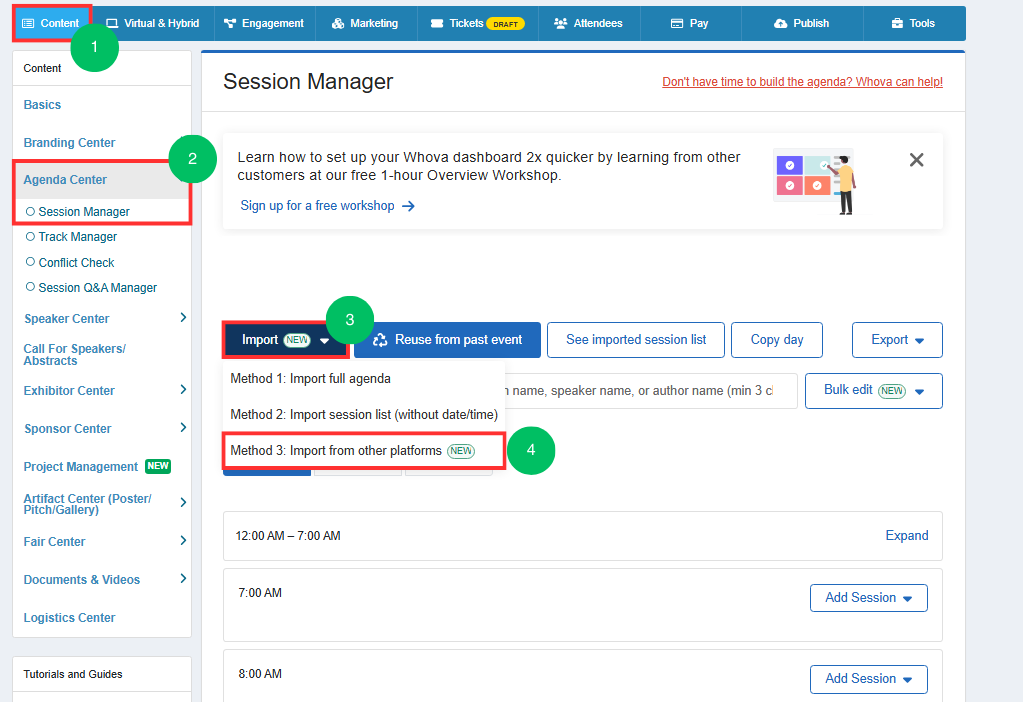Click the Tools briefcase icon

(x=897, y=23)
